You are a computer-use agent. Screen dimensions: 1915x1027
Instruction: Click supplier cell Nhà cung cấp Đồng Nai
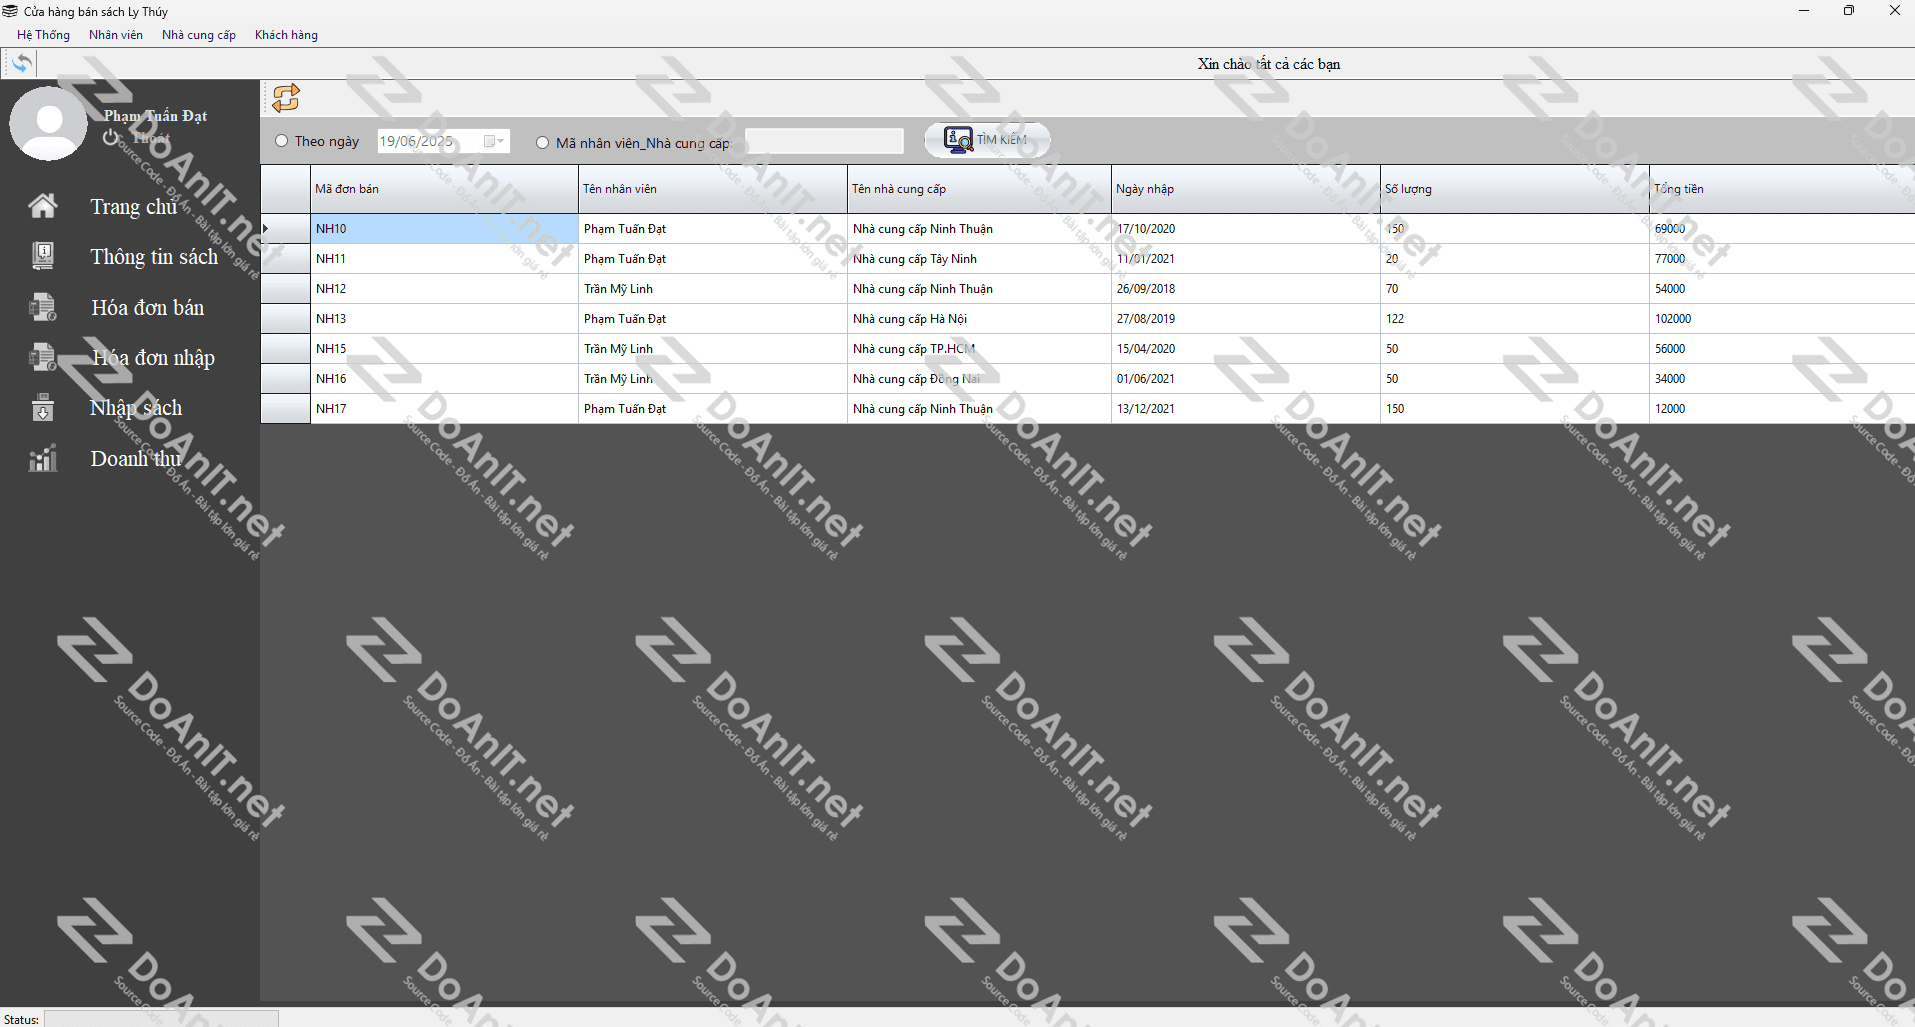[979, 379]
